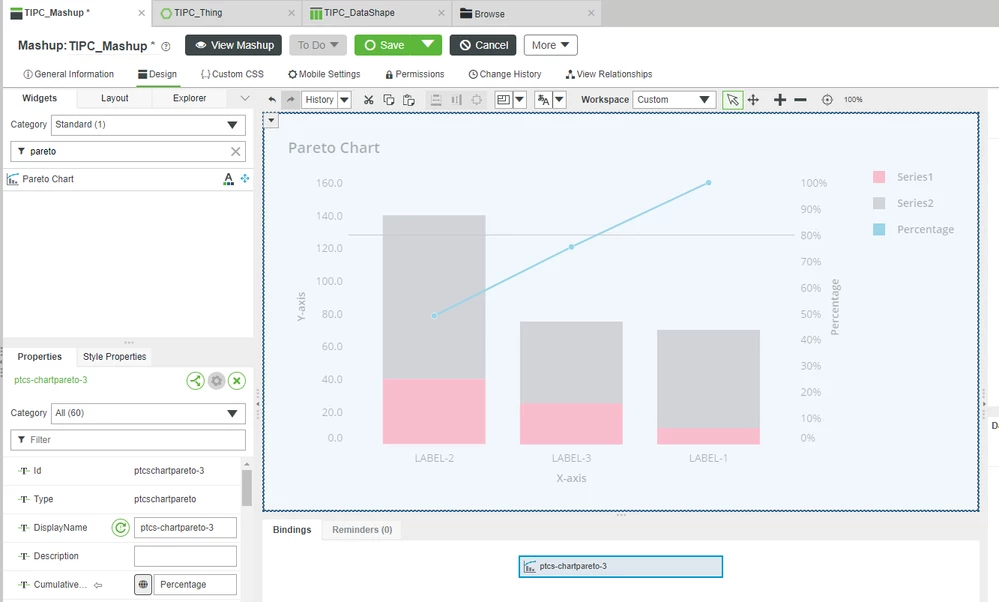Open the Mobile Settings tab
The width and height of the screenshot is (999, 602).
(324, 74)
